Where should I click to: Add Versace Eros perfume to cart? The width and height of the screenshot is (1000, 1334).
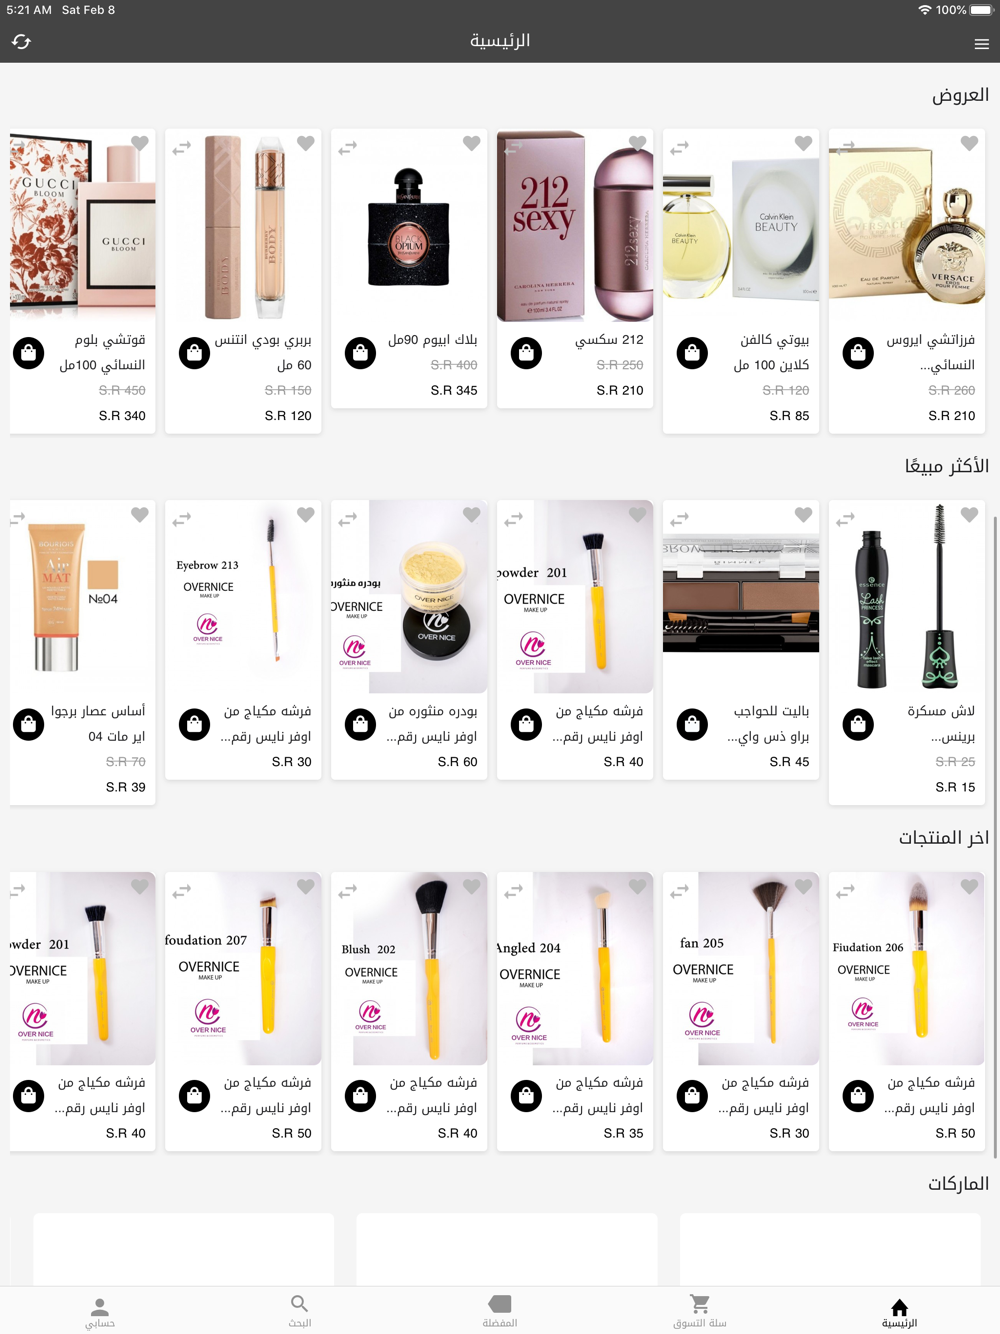tap(858, 353)
